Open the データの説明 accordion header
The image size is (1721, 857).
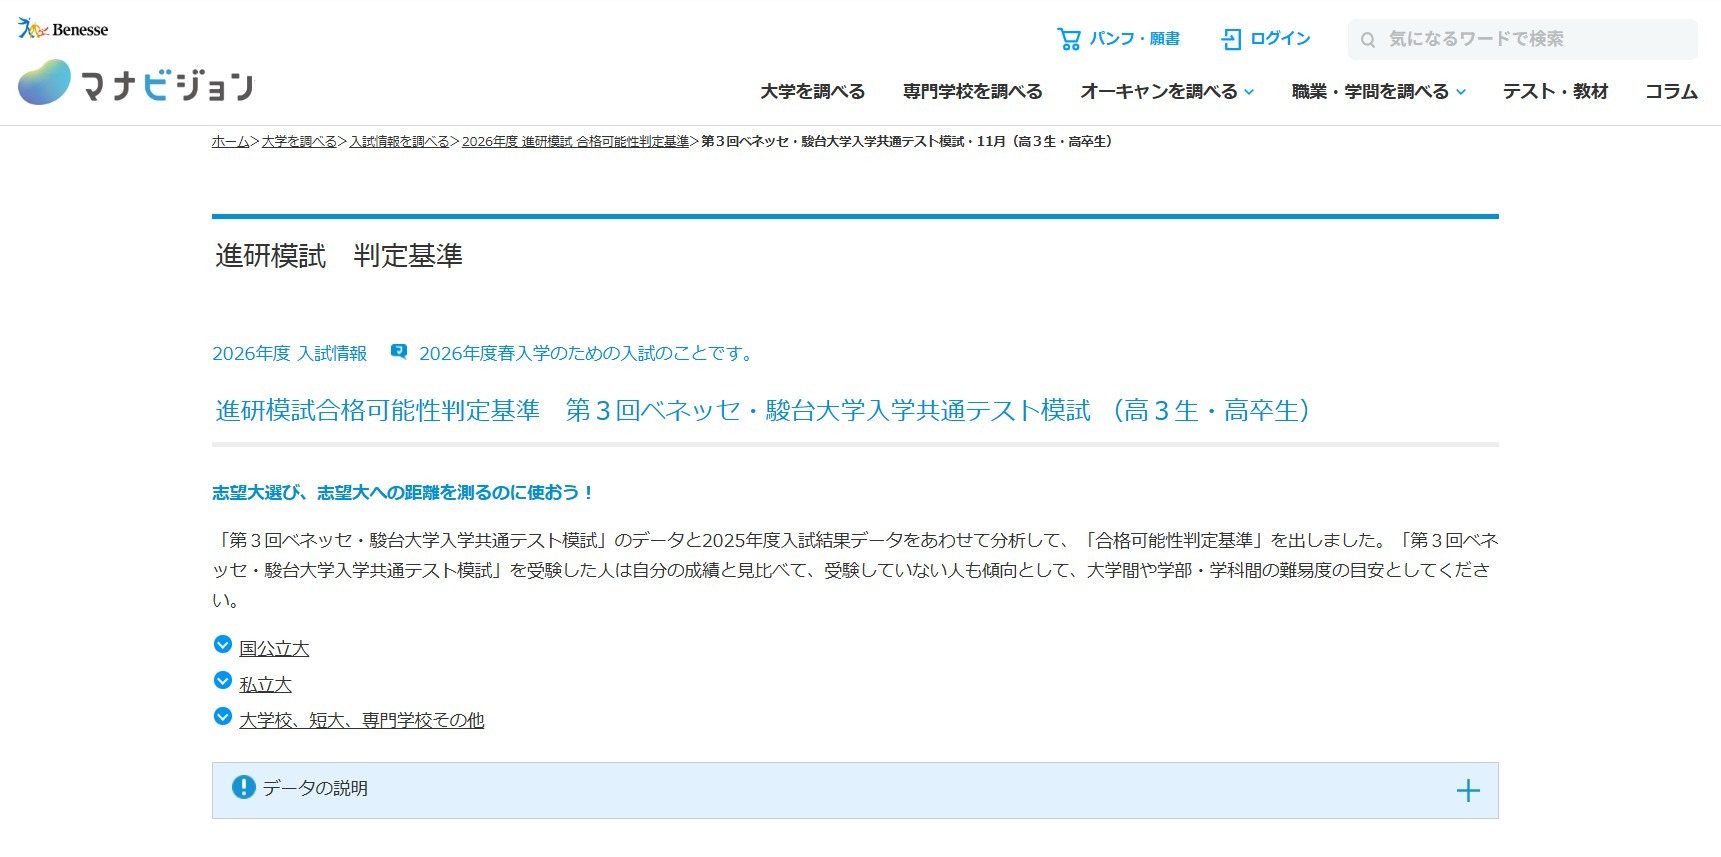855,790
